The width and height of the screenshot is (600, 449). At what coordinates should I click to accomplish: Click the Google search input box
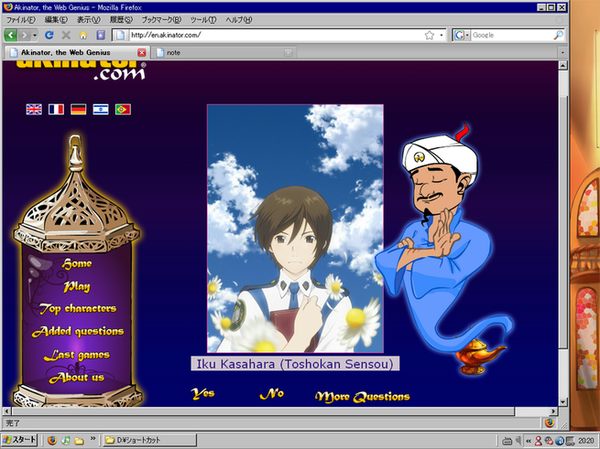512,35
